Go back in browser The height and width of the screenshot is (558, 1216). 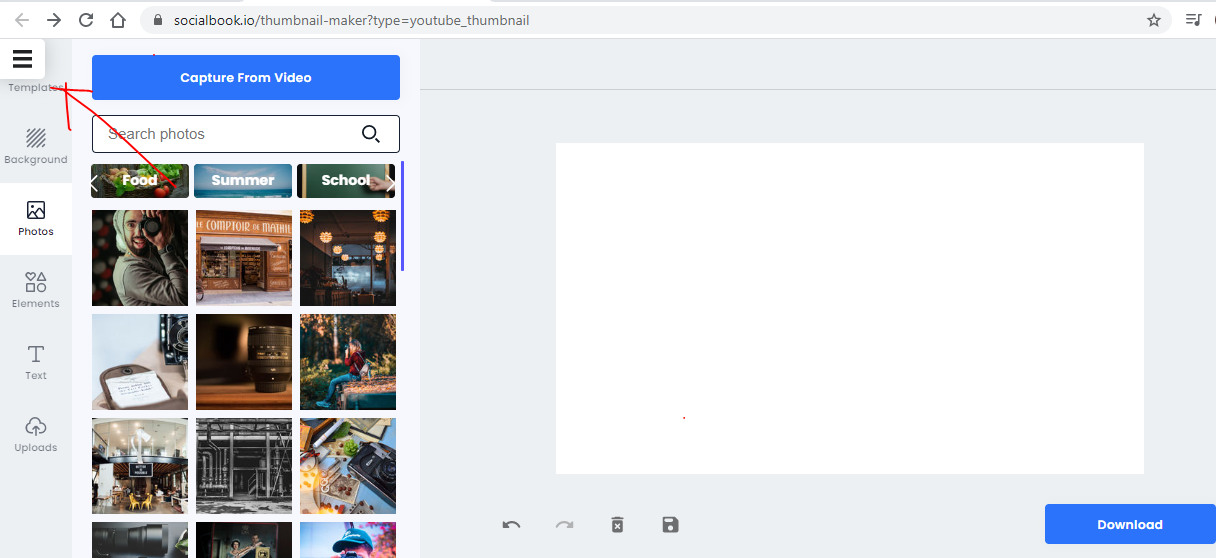click(x=21, y=20)
